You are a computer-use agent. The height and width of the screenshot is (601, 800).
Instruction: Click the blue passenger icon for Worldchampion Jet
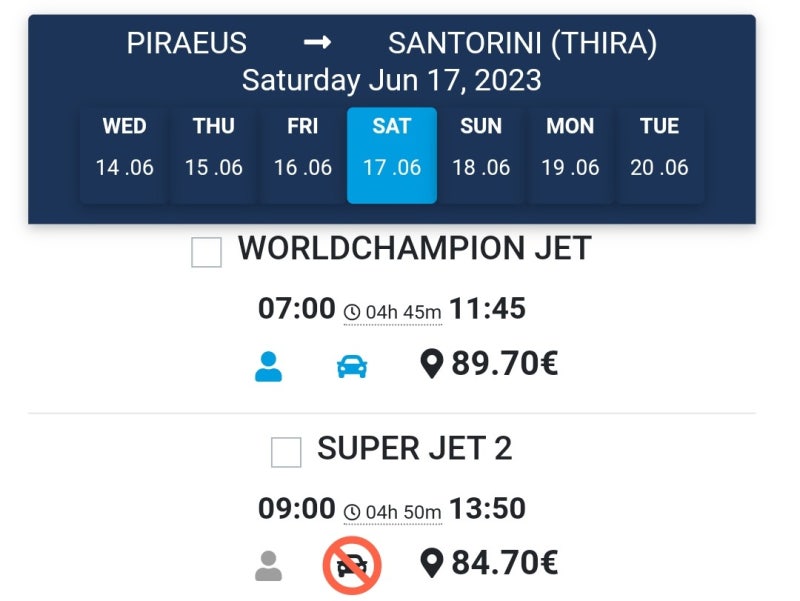268,366
